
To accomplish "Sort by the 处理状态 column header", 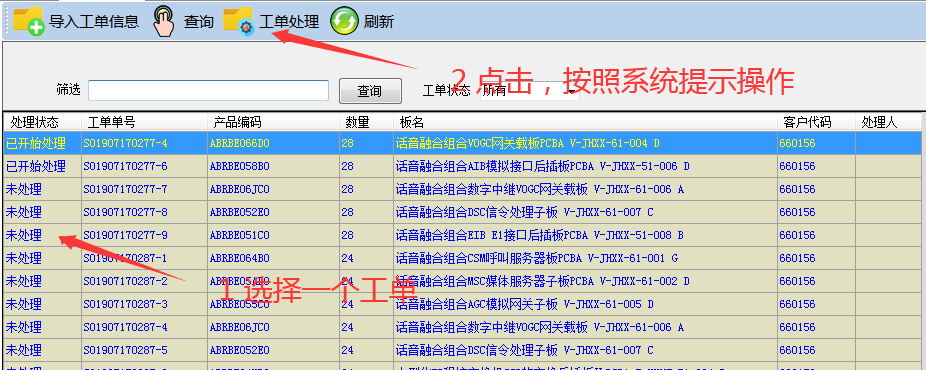I will (x=43, y=122).
